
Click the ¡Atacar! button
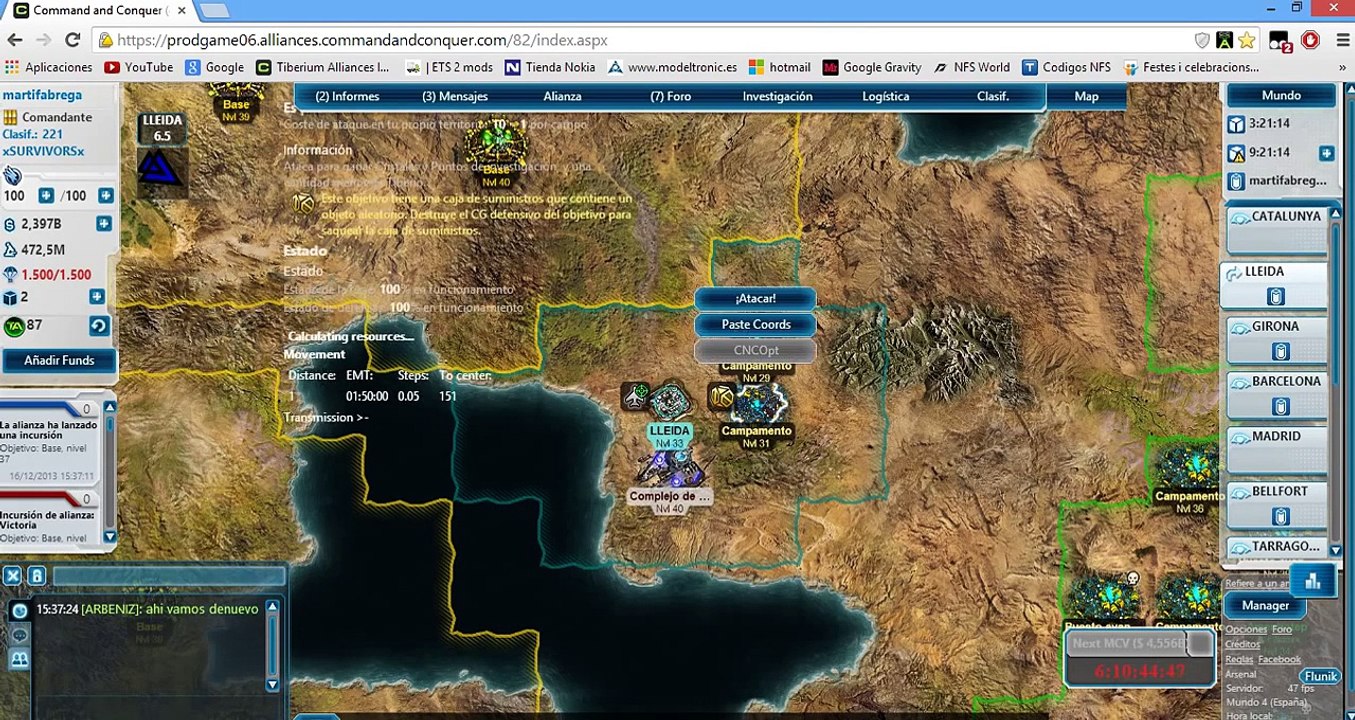click(756, 298)
